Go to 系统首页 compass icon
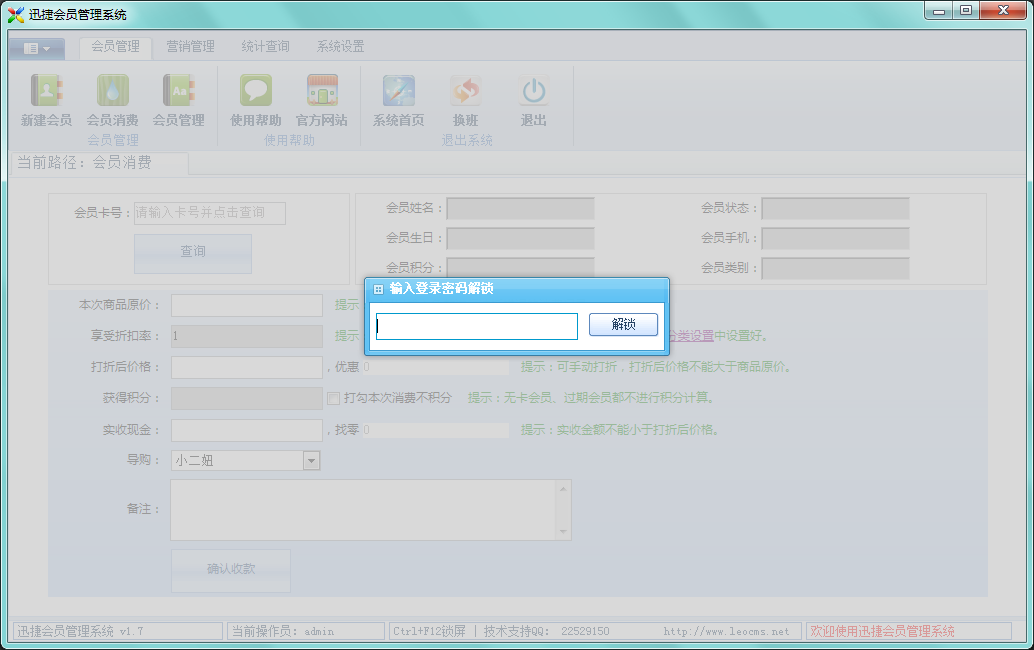Image resolution: width=1034 pixels, height=650 pixels. pyautogui.click(x=399, y=90)
